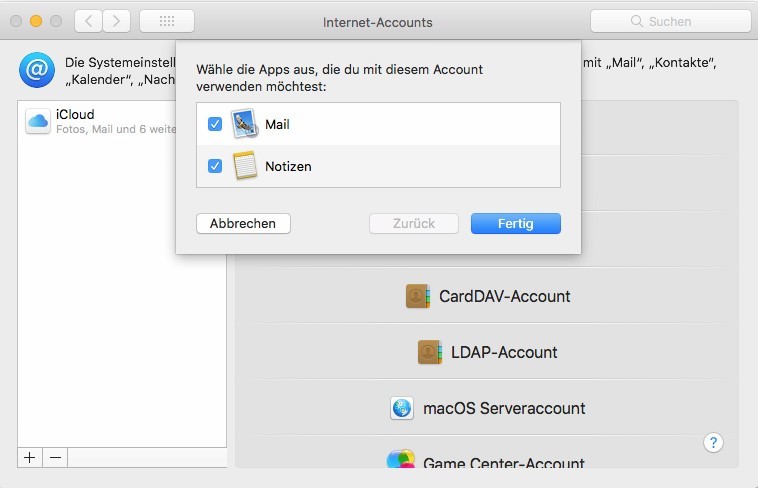758x488 pixels.
Task: Open help with the question mark button
Action: point(713,442)
